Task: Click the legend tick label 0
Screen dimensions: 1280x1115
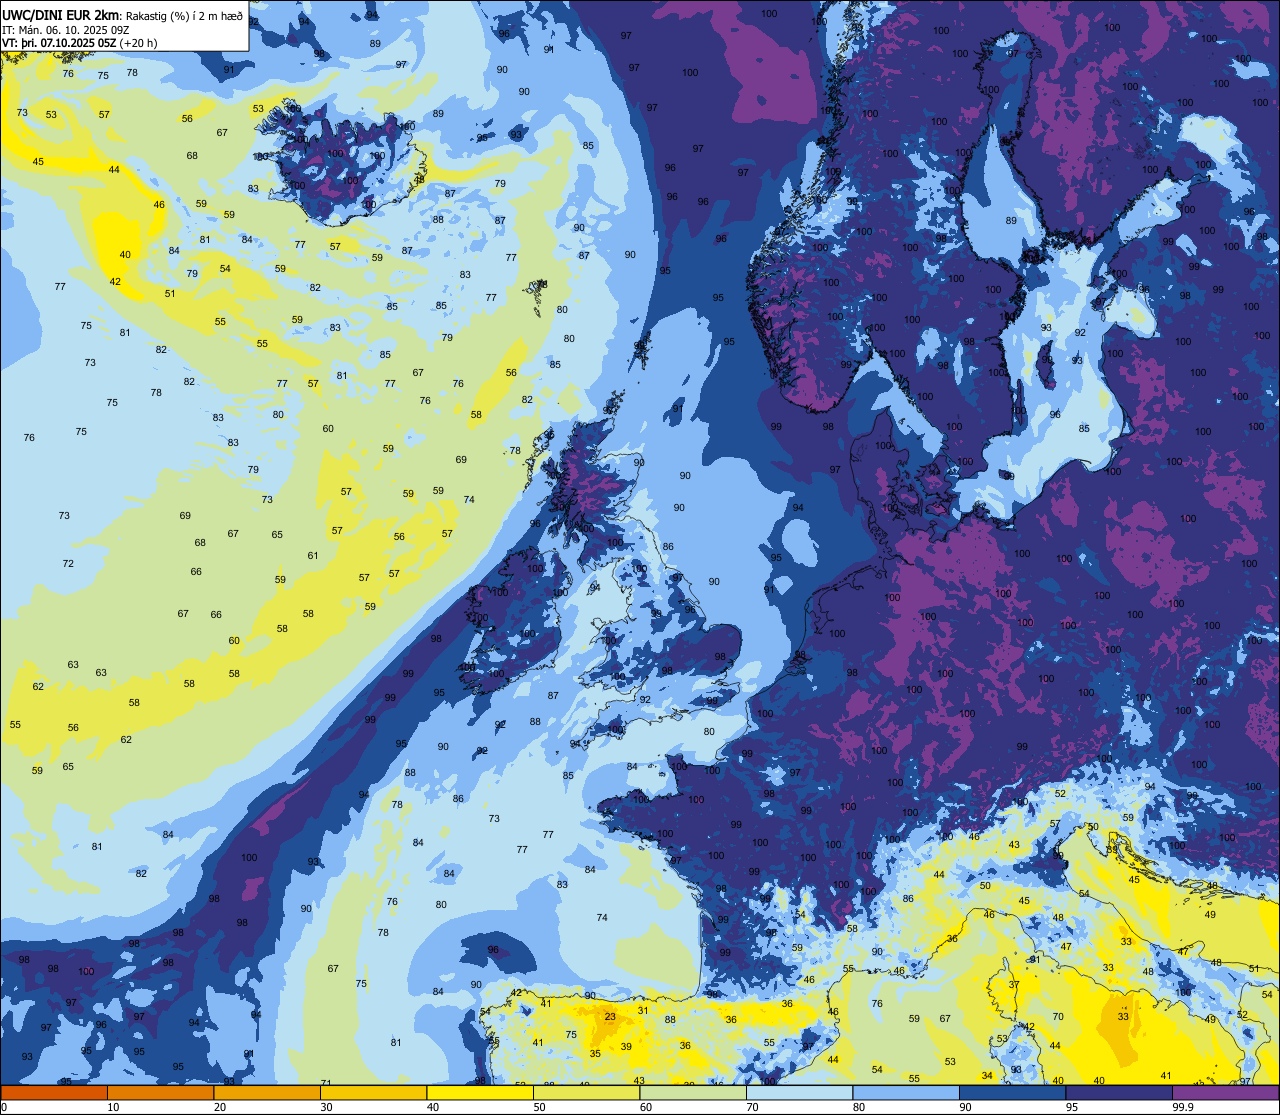Action: point(6,1107)
